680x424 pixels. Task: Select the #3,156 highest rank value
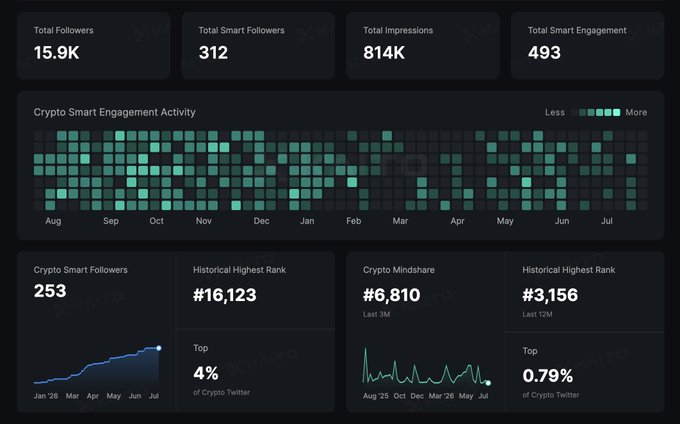pyautogui.click(x=550, y=295)
